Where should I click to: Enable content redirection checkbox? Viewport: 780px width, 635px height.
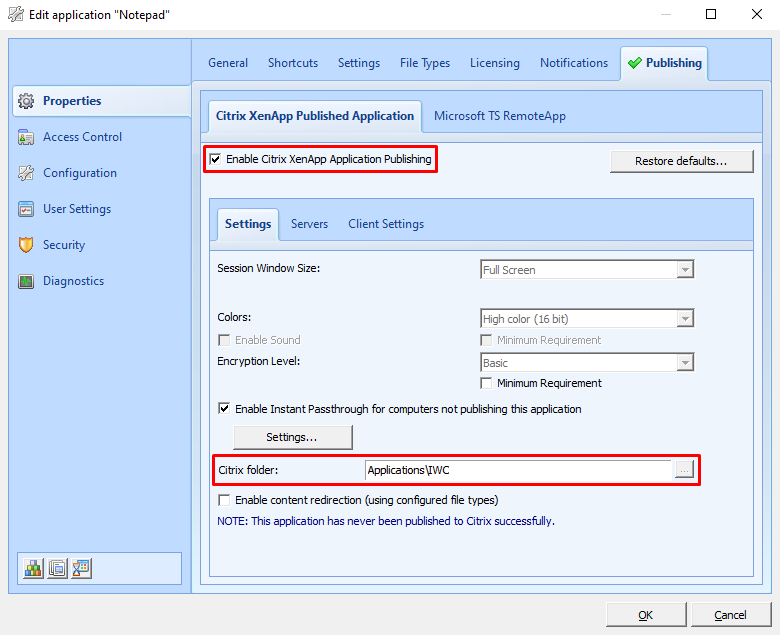coord(224,500)
